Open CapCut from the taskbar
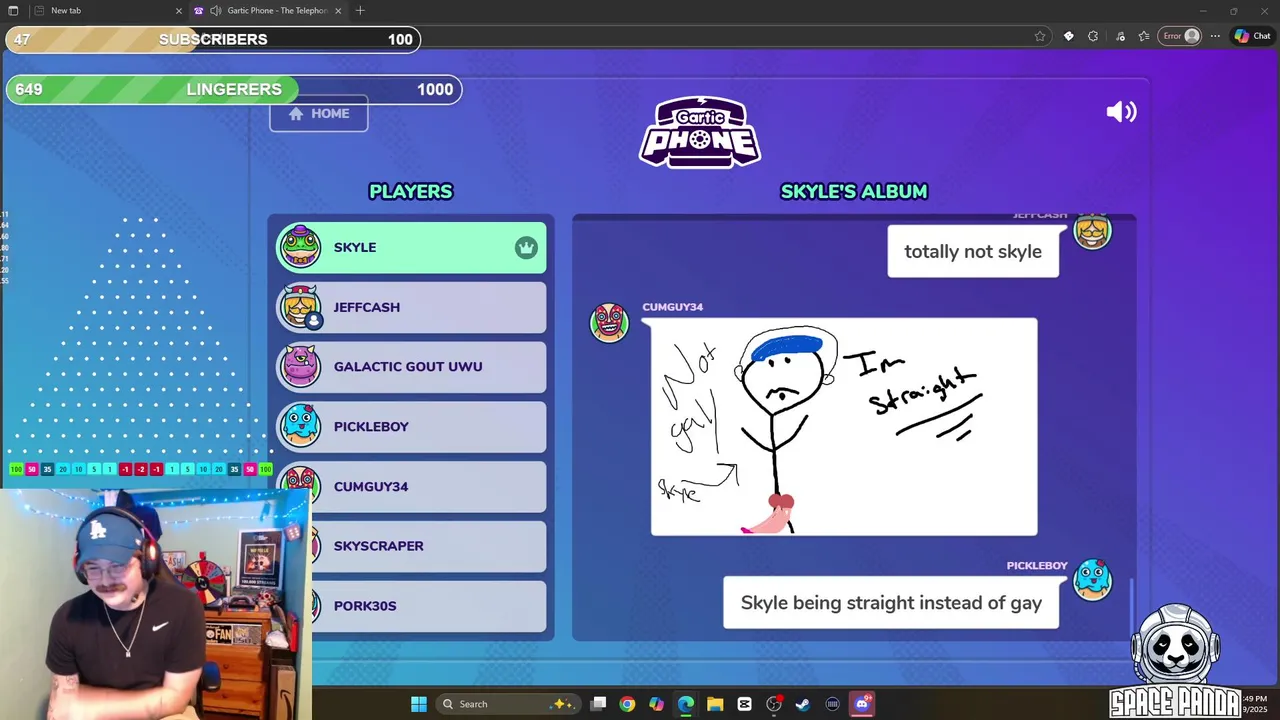 point(744,704)
